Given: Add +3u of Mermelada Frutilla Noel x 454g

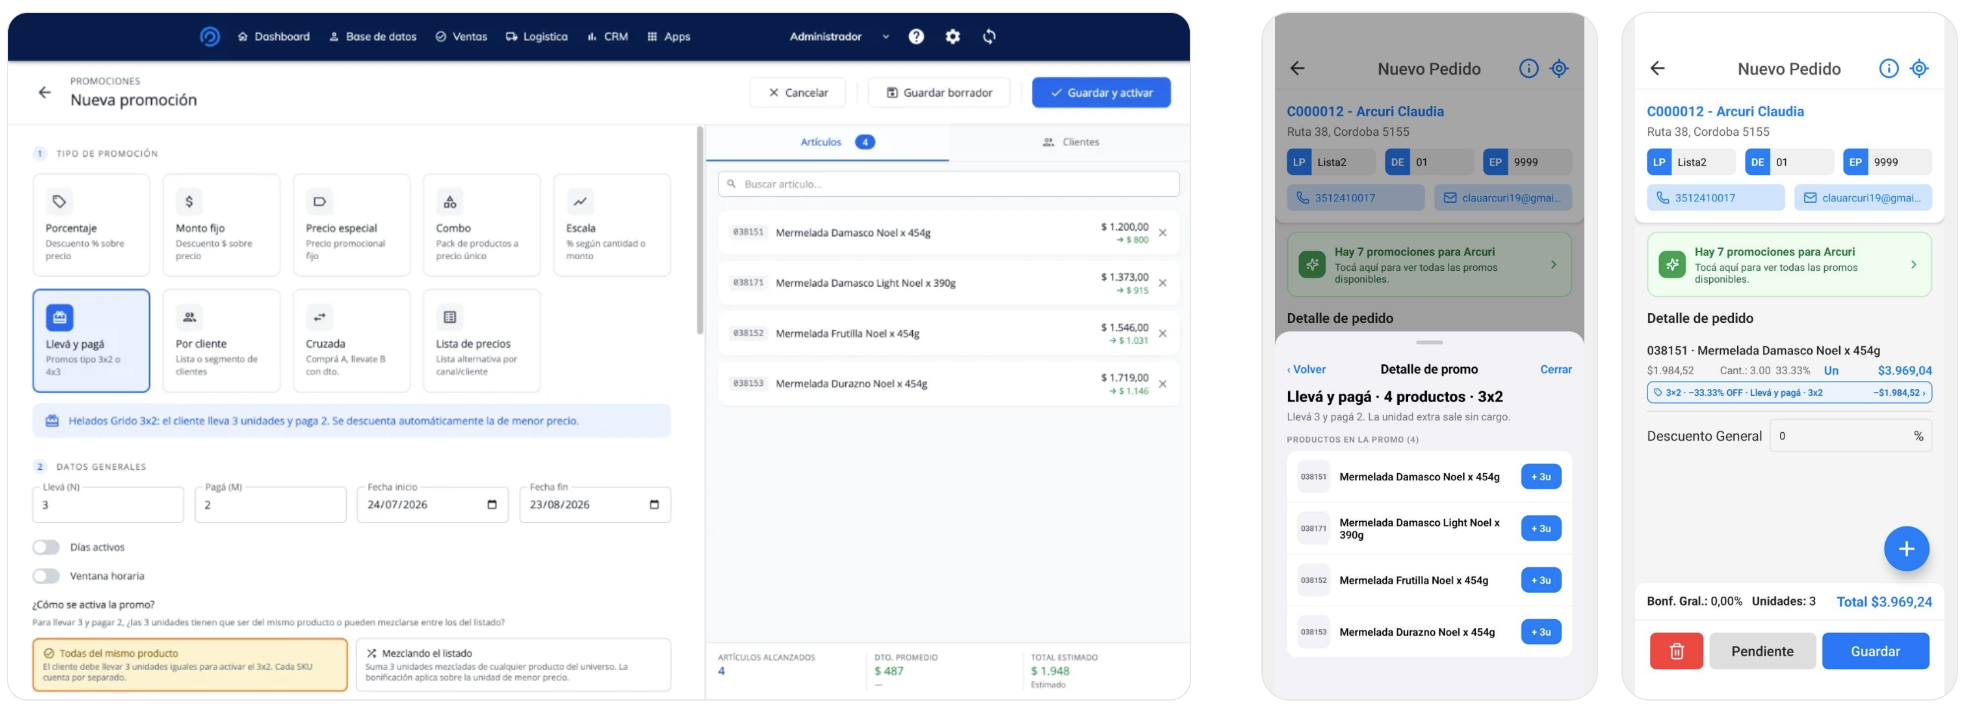Looking at the screenshot, I should tap(1541, 580).
